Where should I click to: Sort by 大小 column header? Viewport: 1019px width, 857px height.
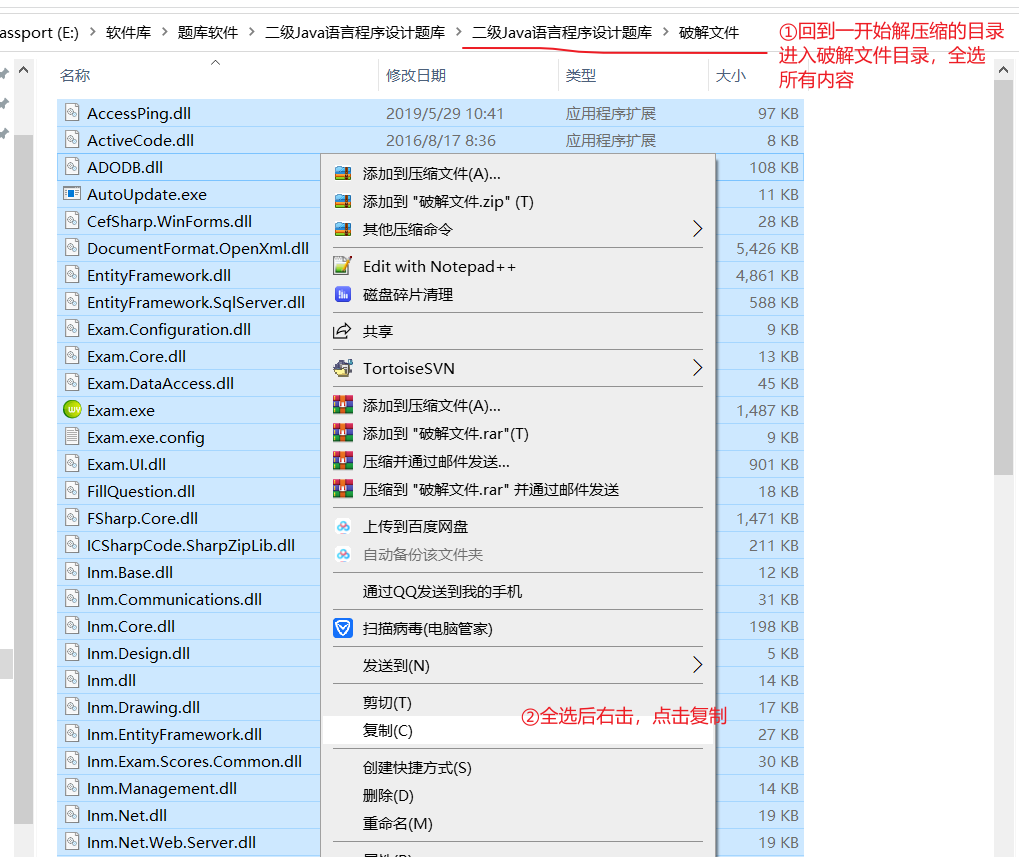coord(730,75)
